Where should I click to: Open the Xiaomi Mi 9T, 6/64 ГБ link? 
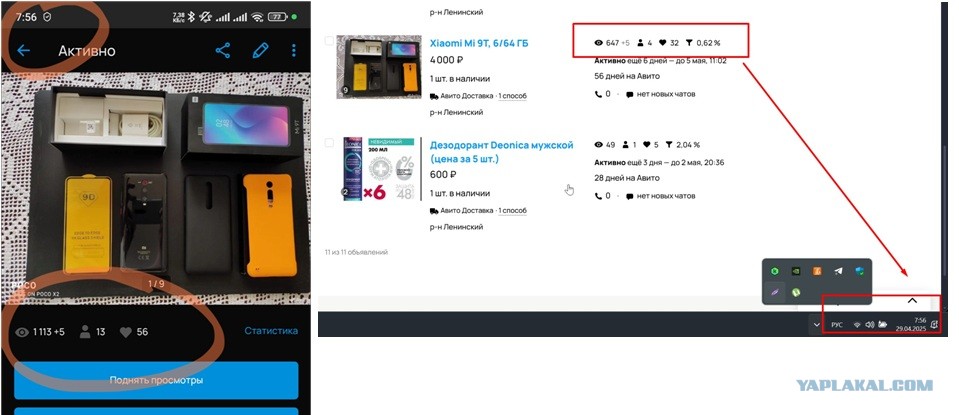479,43
